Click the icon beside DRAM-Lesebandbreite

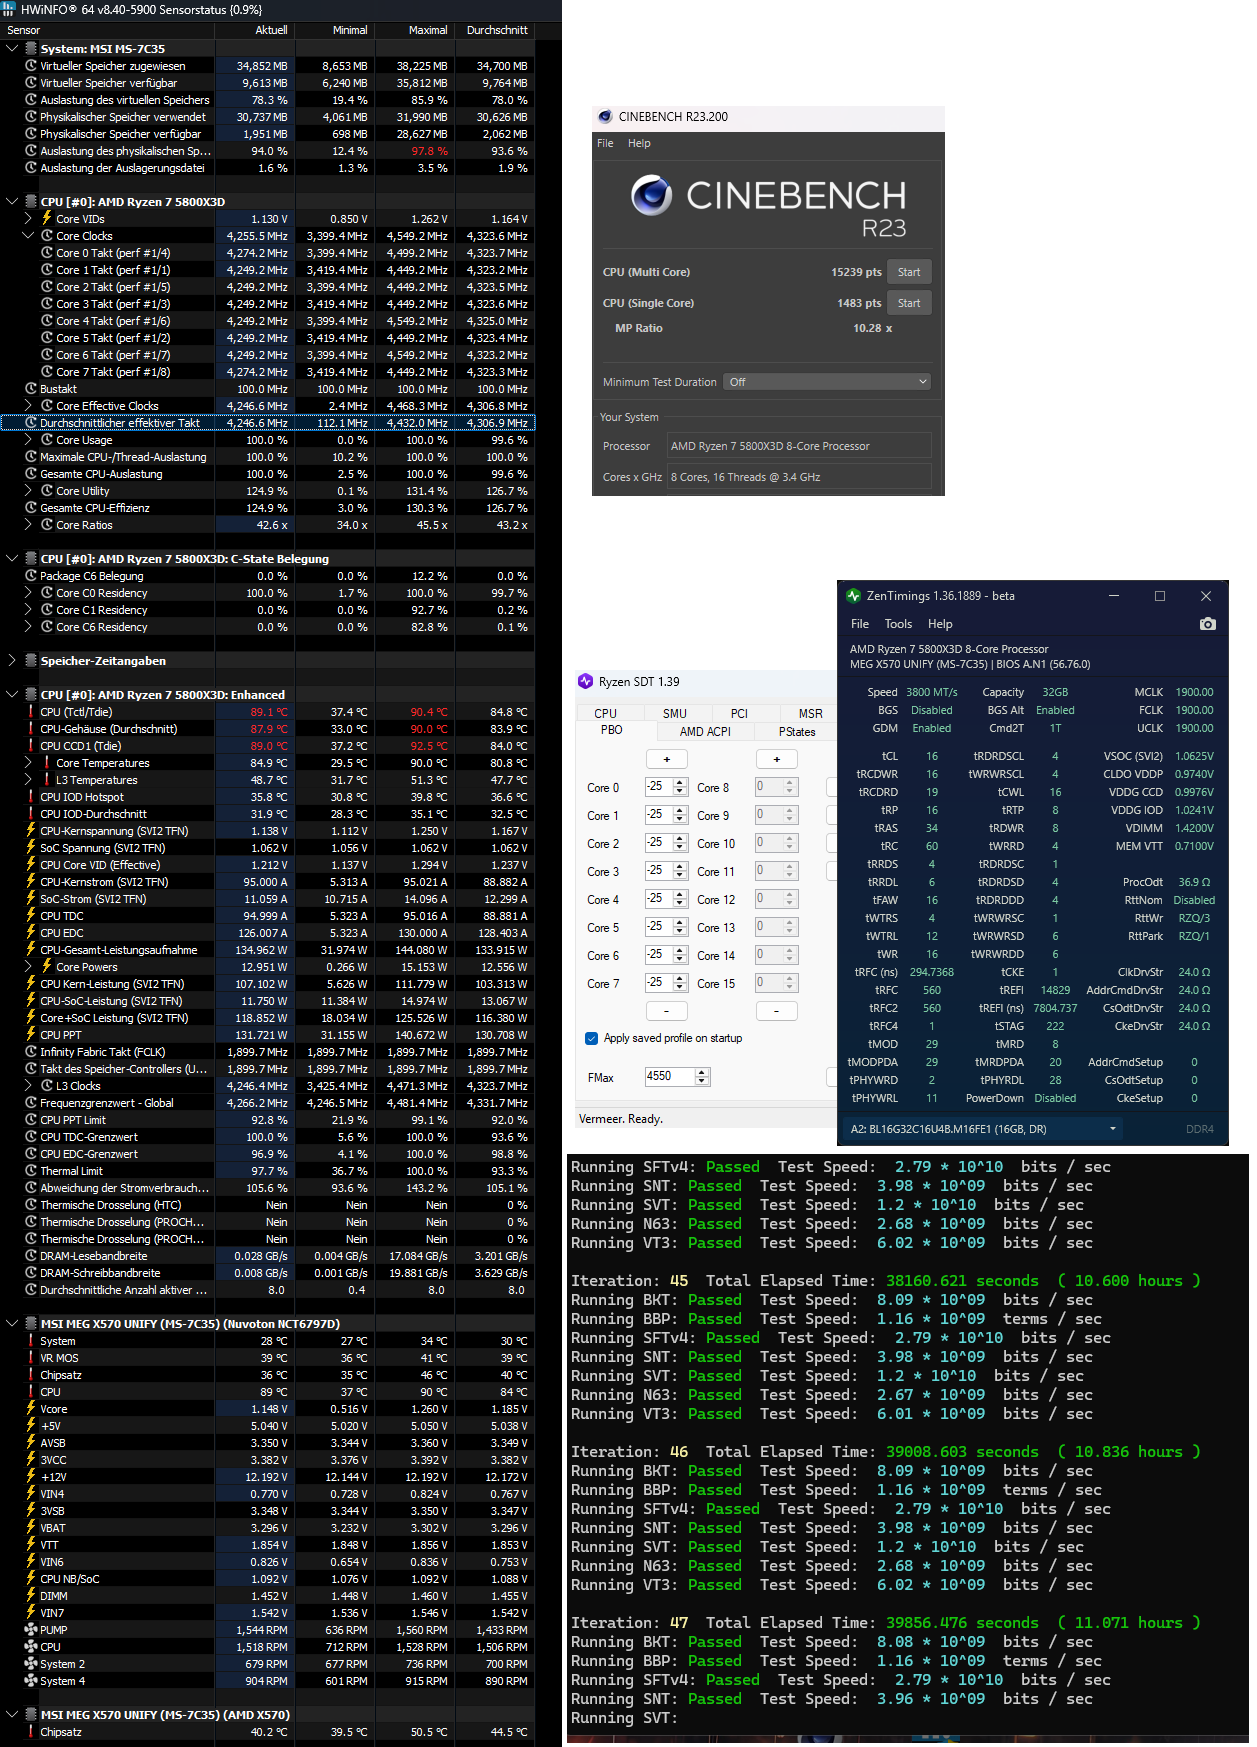tap(31, 1256)
